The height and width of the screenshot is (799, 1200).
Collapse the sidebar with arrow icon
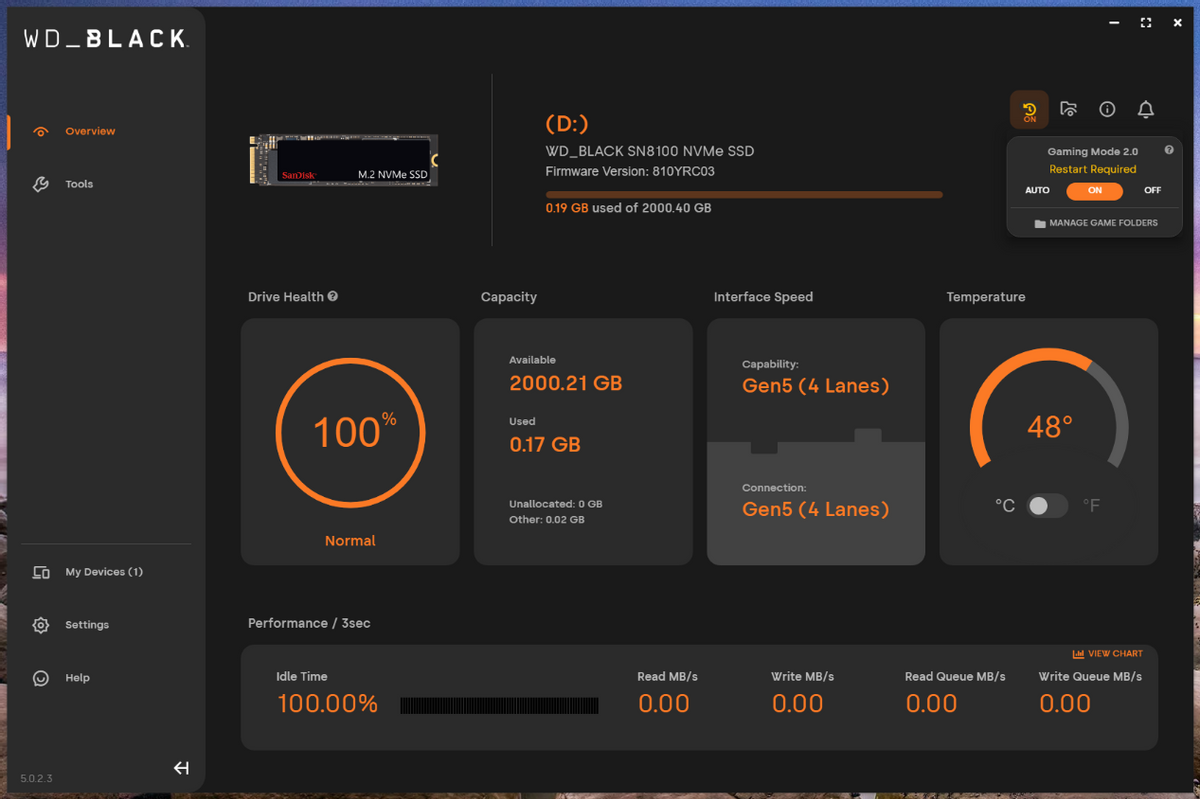[181, 768]
